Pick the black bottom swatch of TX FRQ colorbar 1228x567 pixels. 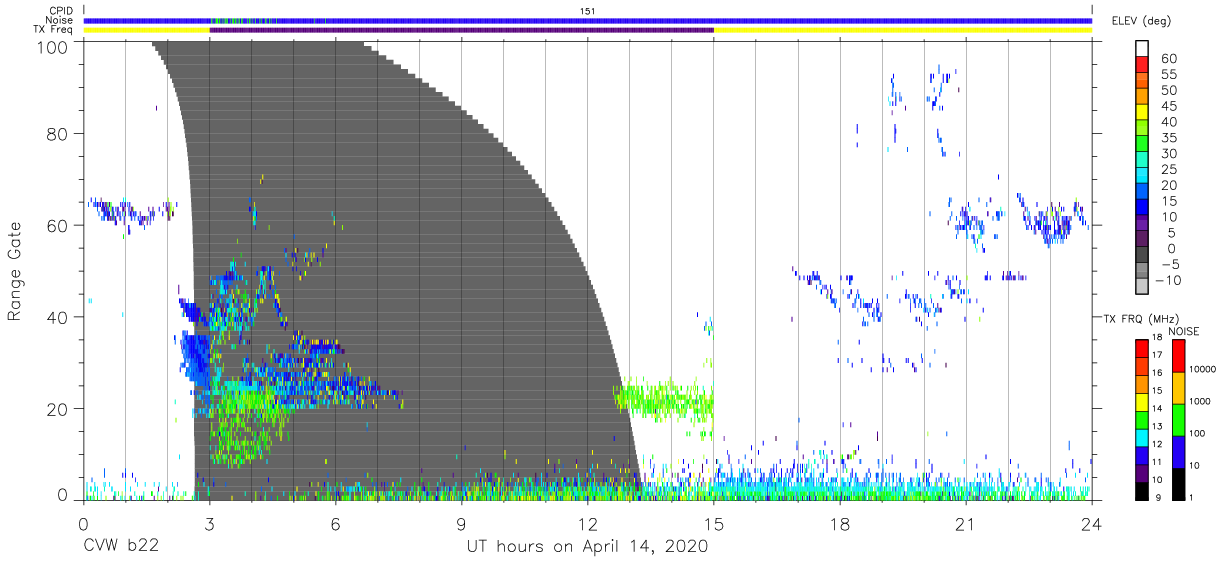[x=1142, y=489]
